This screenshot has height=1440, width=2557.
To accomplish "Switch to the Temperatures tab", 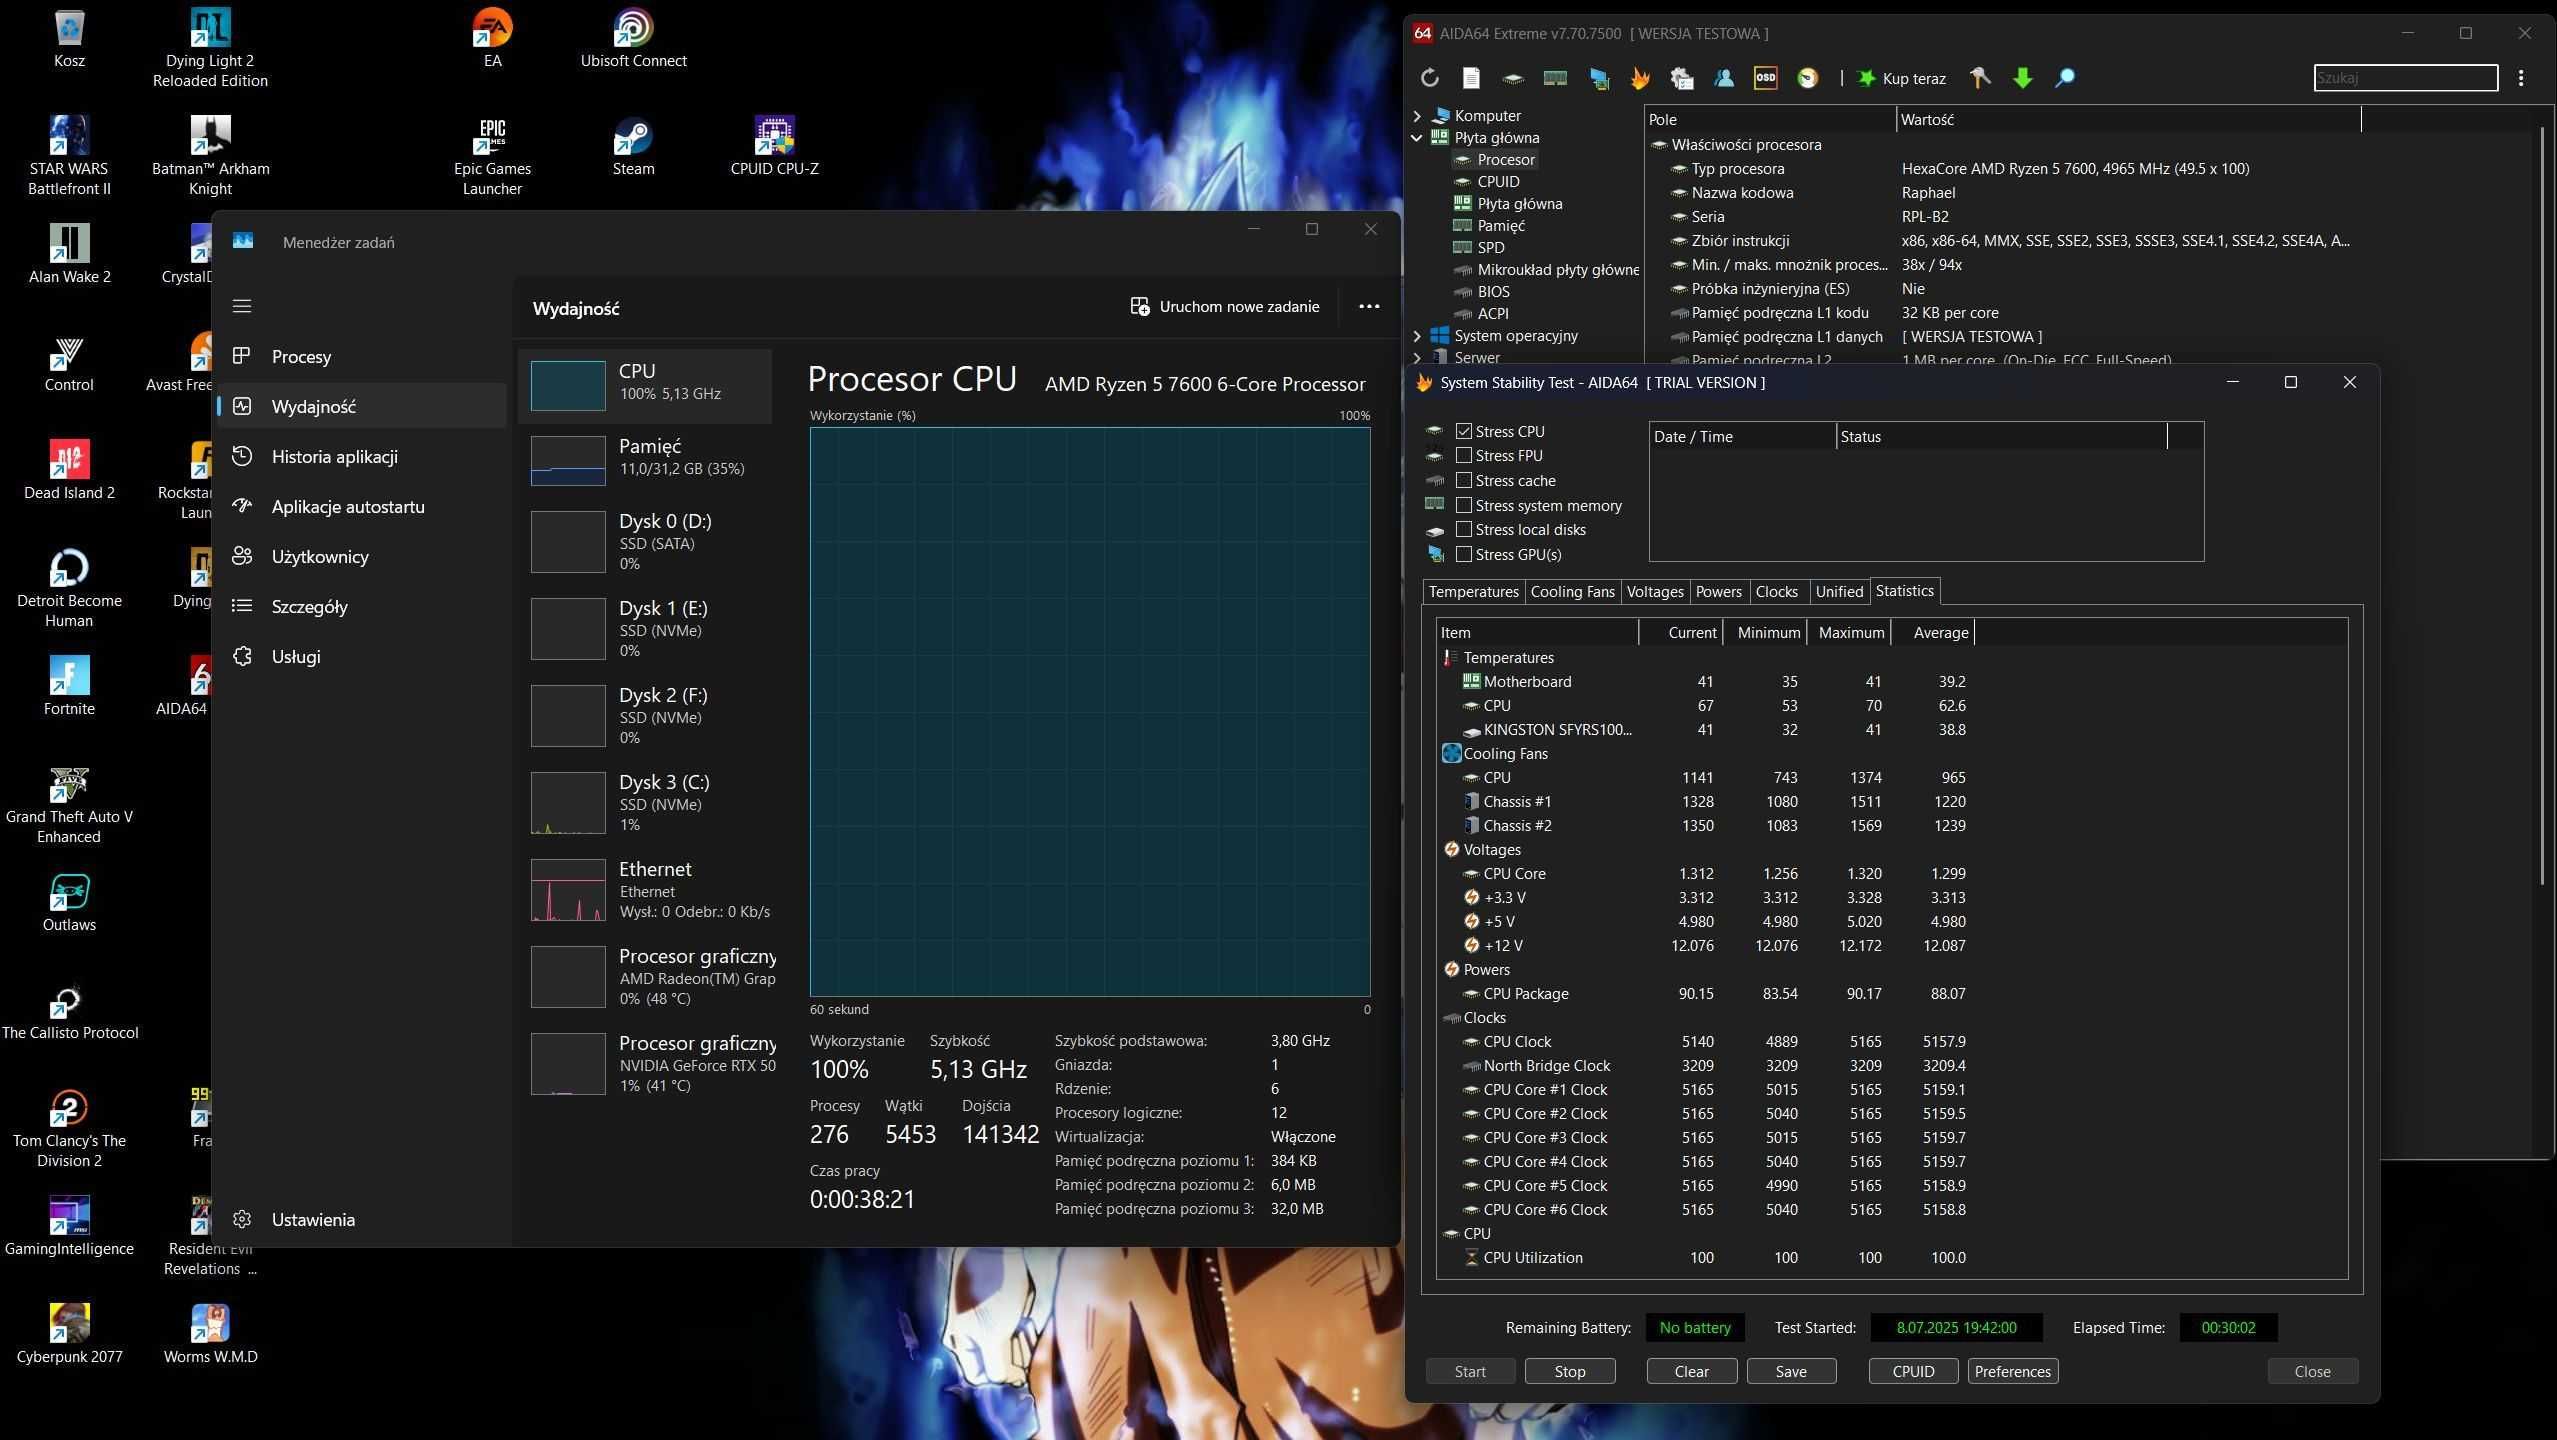I will pyautogui.click(x=1473, y=592).
